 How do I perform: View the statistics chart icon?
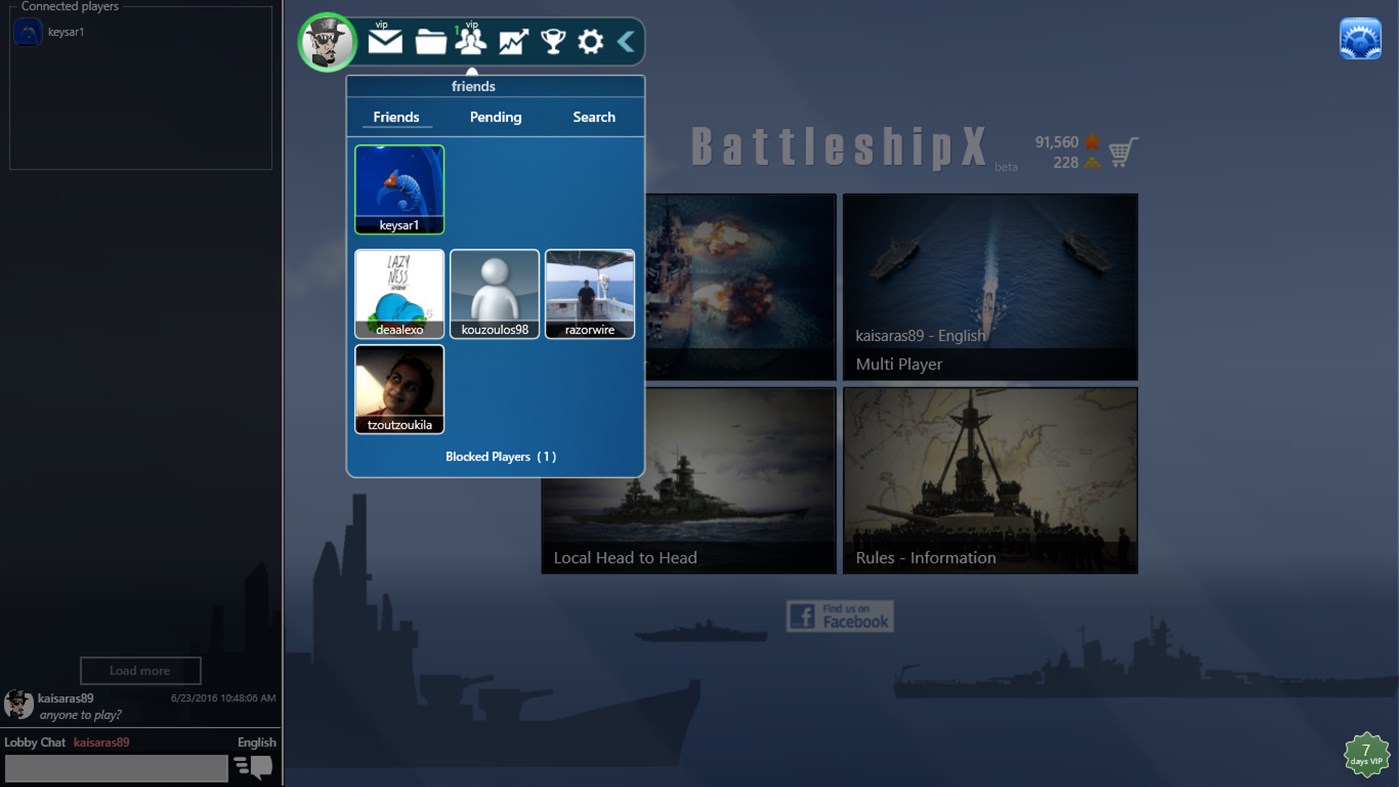[513, 41]
